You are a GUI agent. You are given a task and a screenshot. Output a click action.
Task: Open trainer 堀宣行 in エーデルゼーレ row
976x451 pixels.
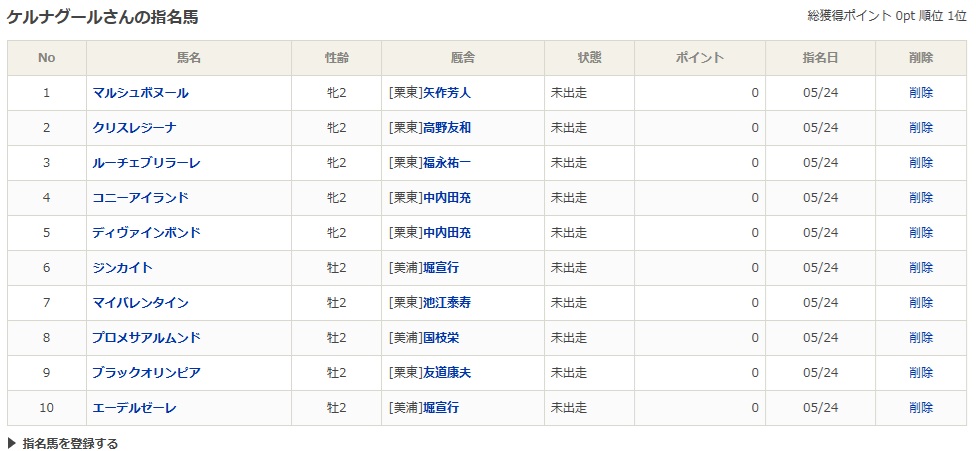click(441, 407)
